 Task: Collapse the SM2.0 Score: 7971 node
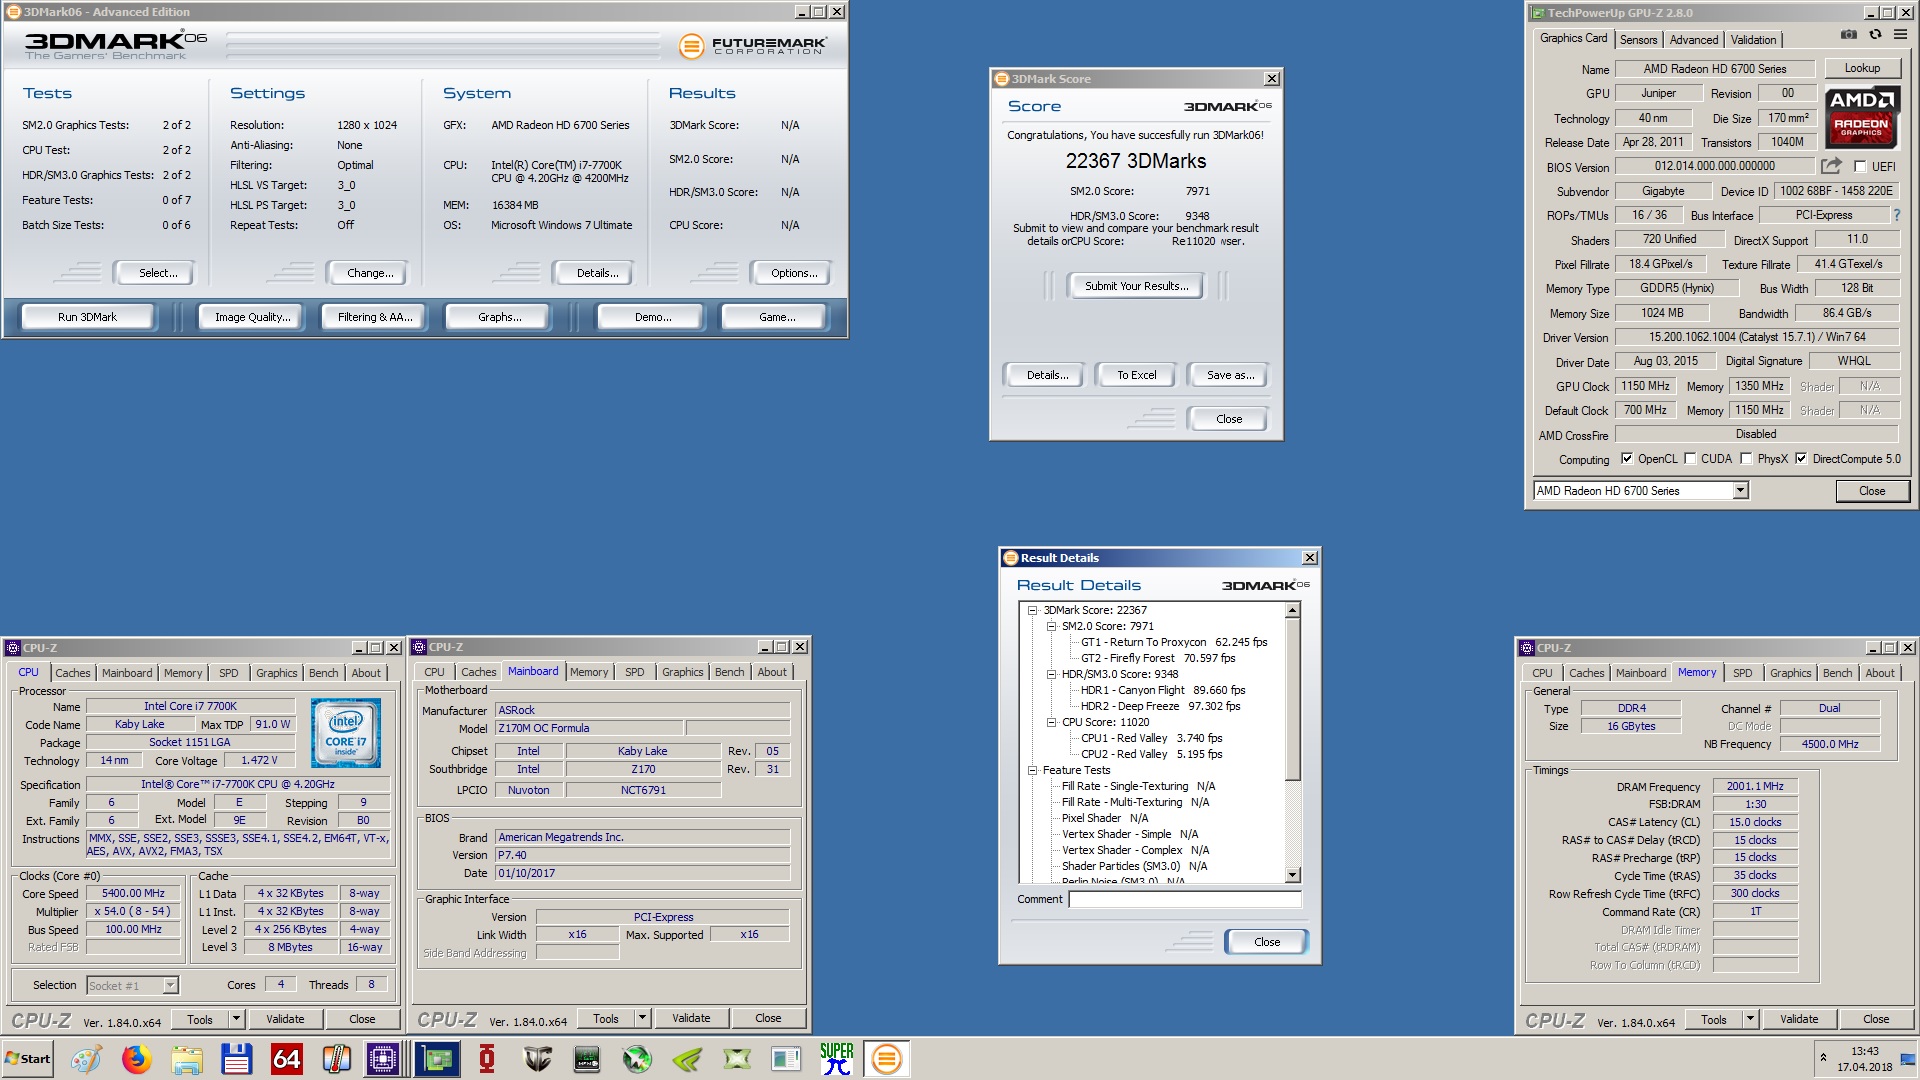(x=1052, y=626)
